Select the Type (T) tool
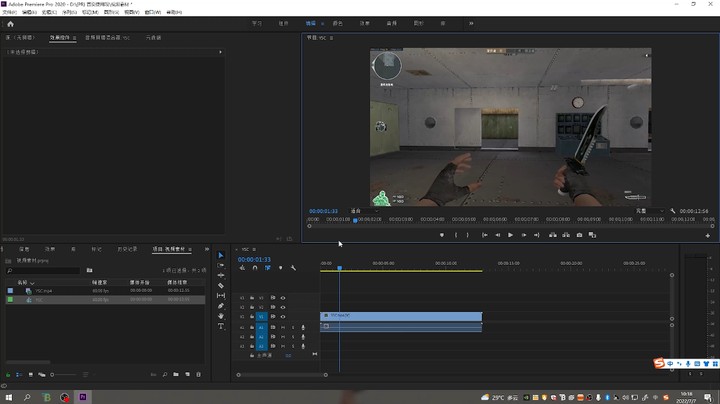720x404 pixels. (221, 326)
